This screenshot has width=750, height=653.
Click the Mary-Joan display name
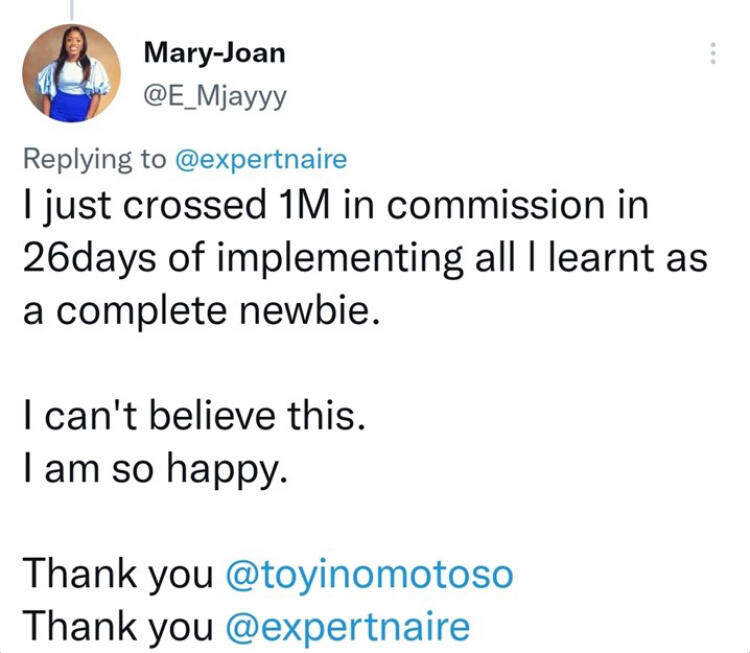[214, 52]
